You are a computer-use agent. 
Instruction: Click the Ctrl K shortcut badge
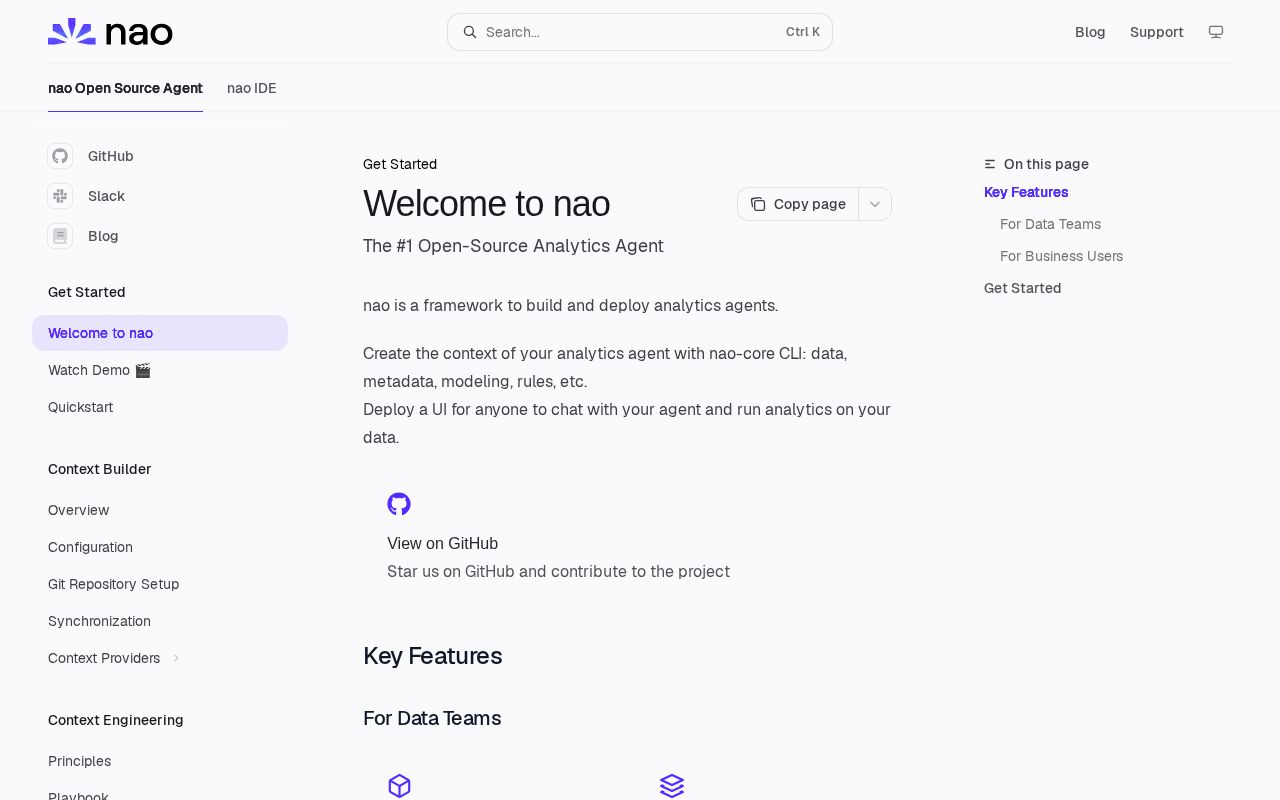[x=803, y=32]
